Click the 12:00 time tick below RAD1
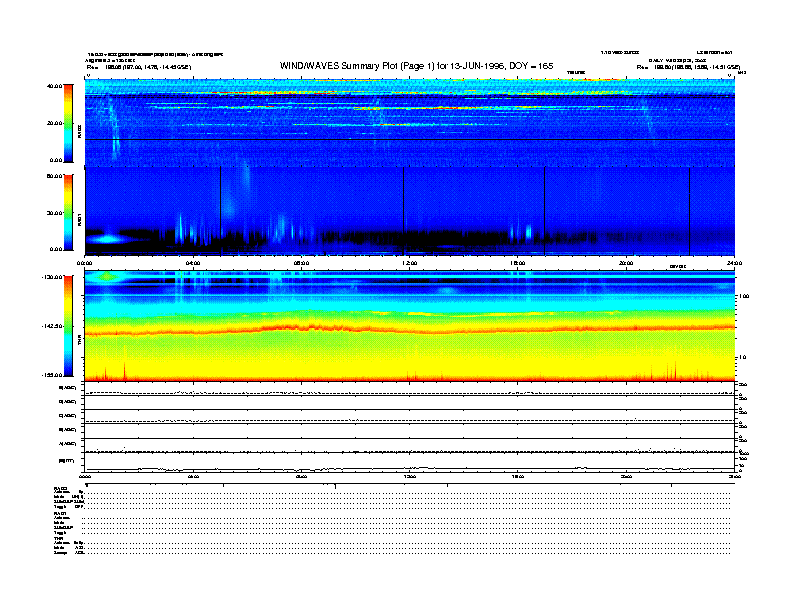Screen dimensions: 792x612 point(410,263)
